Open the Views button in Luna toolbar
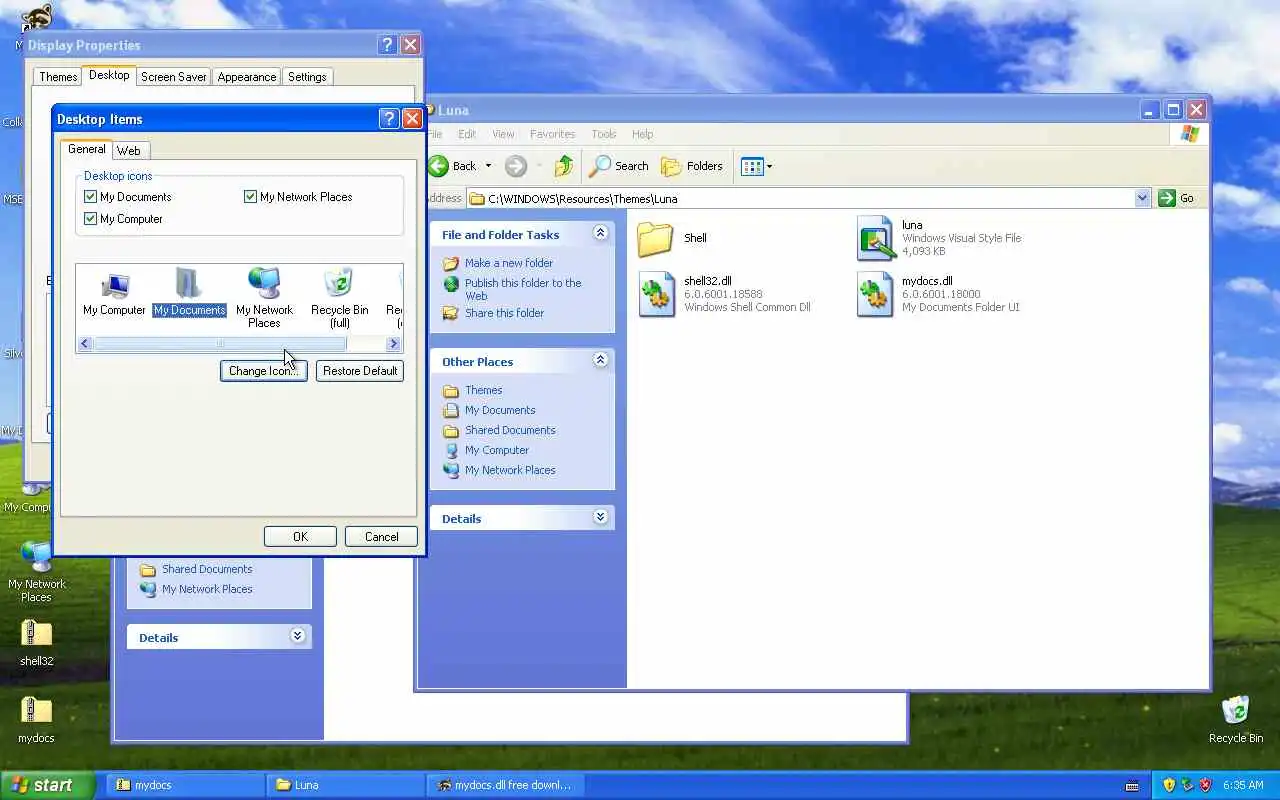Image resolution: width=1280 pixels, height=800 pixels. [752, 166]
